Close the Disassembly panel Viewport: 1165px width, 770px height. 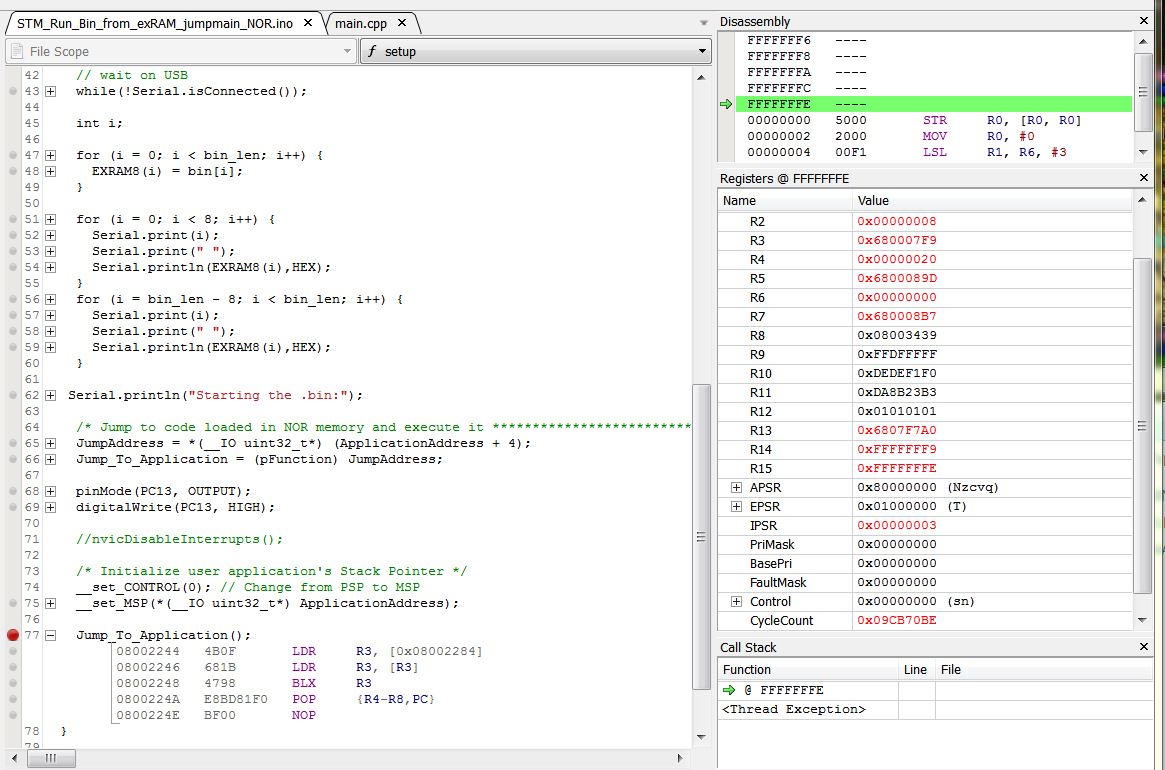coord(1144,21)
